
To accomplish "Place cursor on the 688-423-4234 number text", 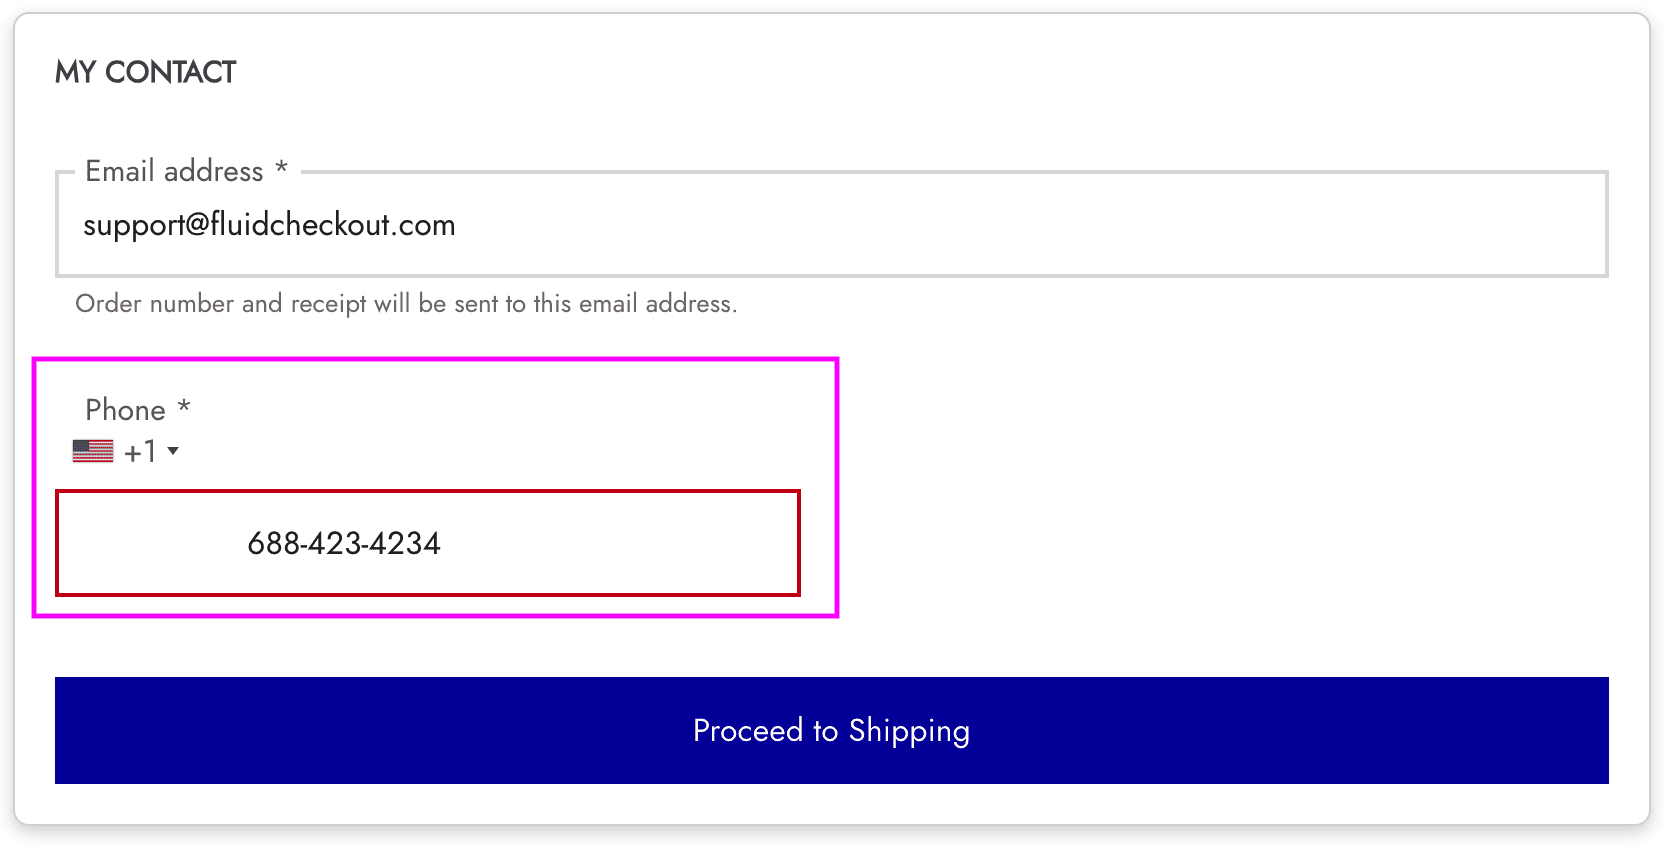I will pos(344,544).
